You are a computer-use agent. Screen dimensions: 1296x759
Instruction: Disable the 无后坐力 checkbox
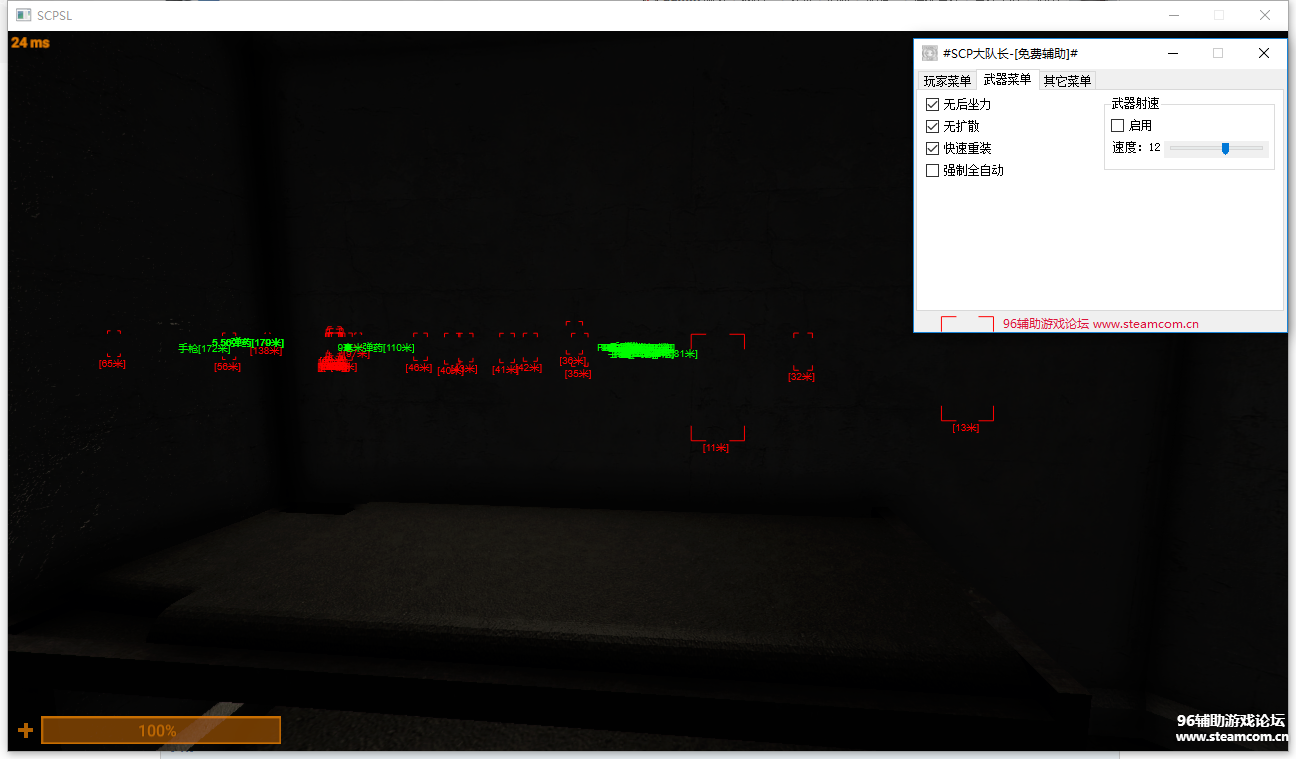point(932,105)
